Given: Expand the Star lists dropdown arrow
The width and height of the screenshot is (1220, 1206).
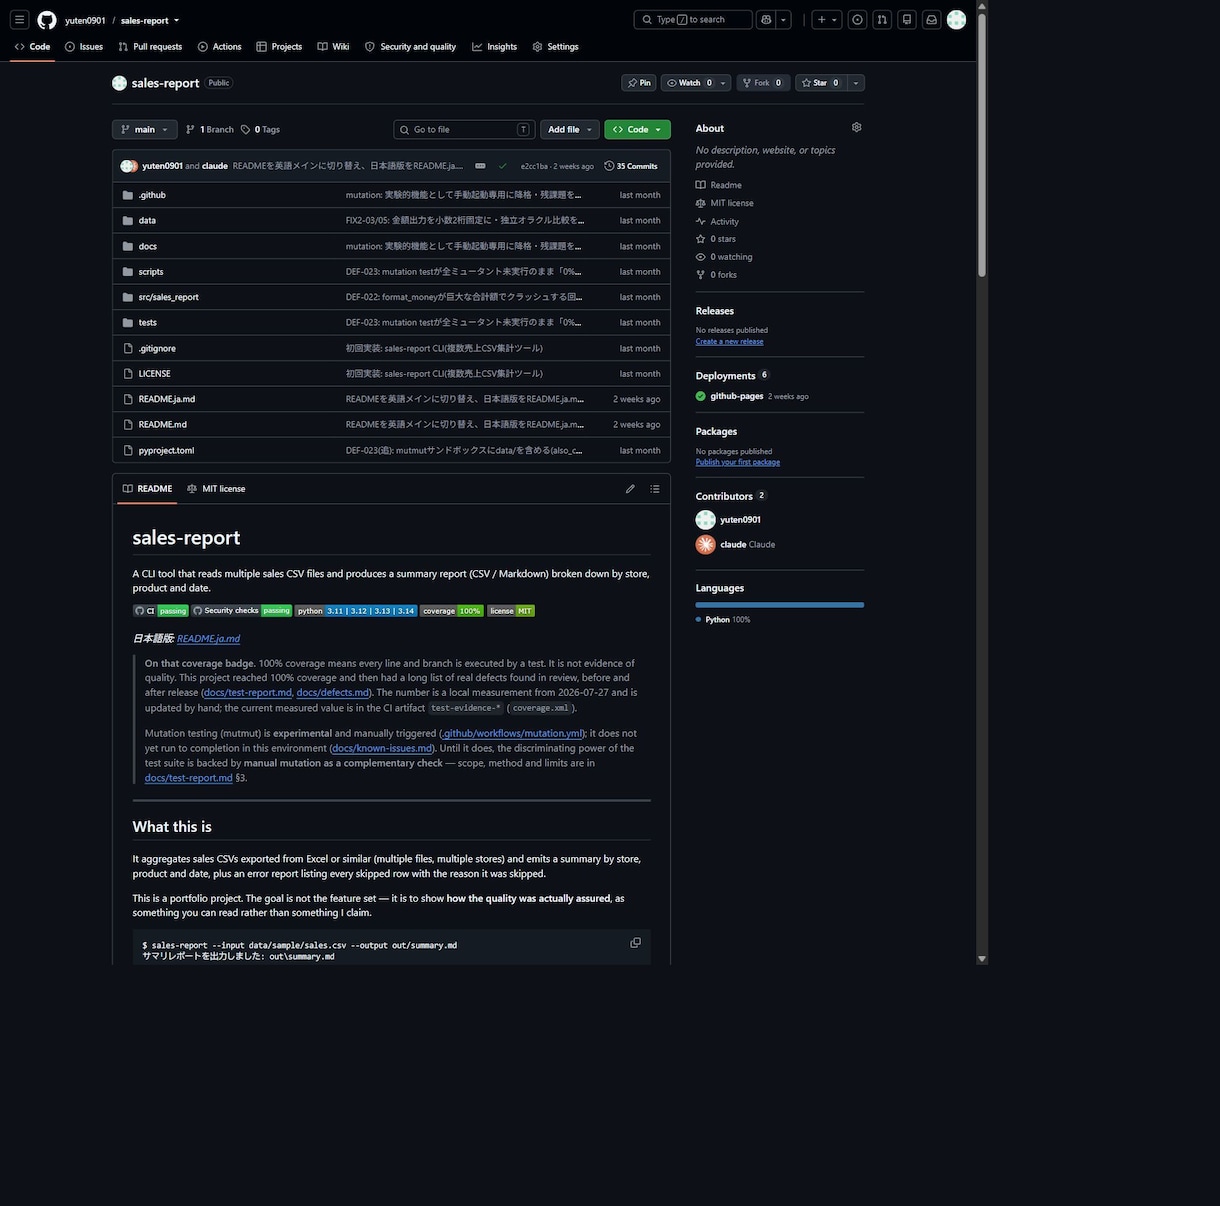Looking at the screenshot, I should click(856, 83).
